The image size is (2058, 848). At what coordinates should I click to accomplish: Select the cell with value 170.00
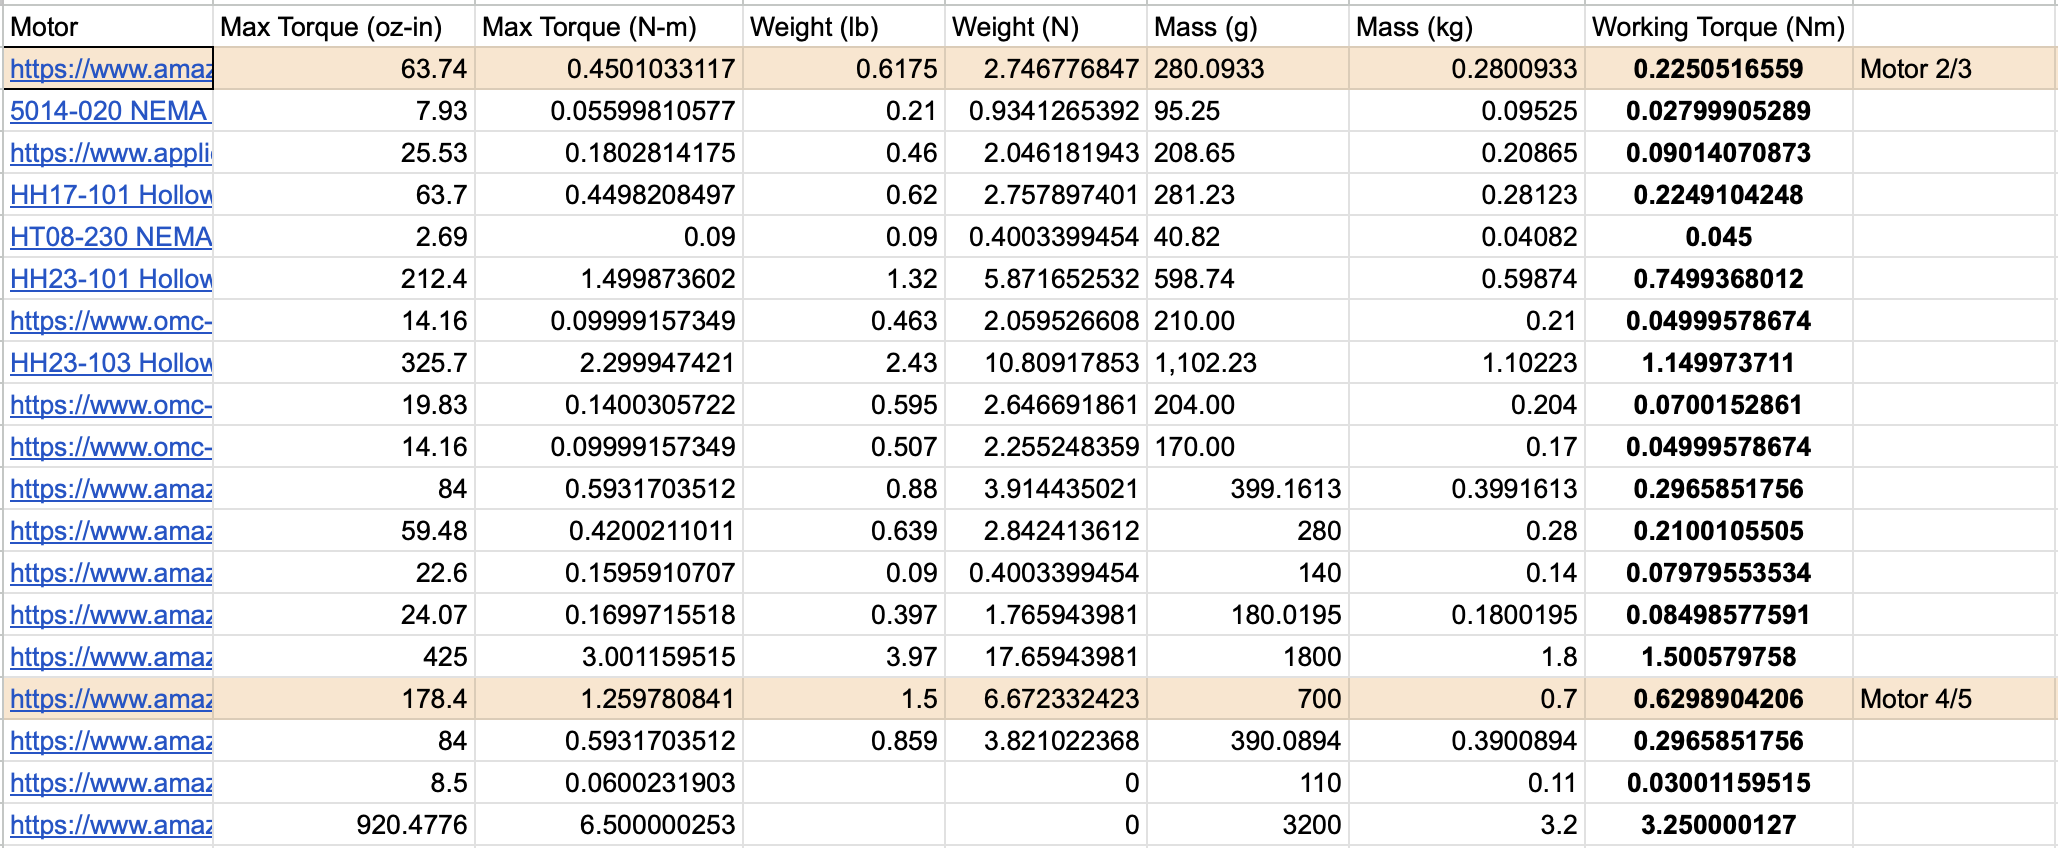click(x=1248, y=447)
